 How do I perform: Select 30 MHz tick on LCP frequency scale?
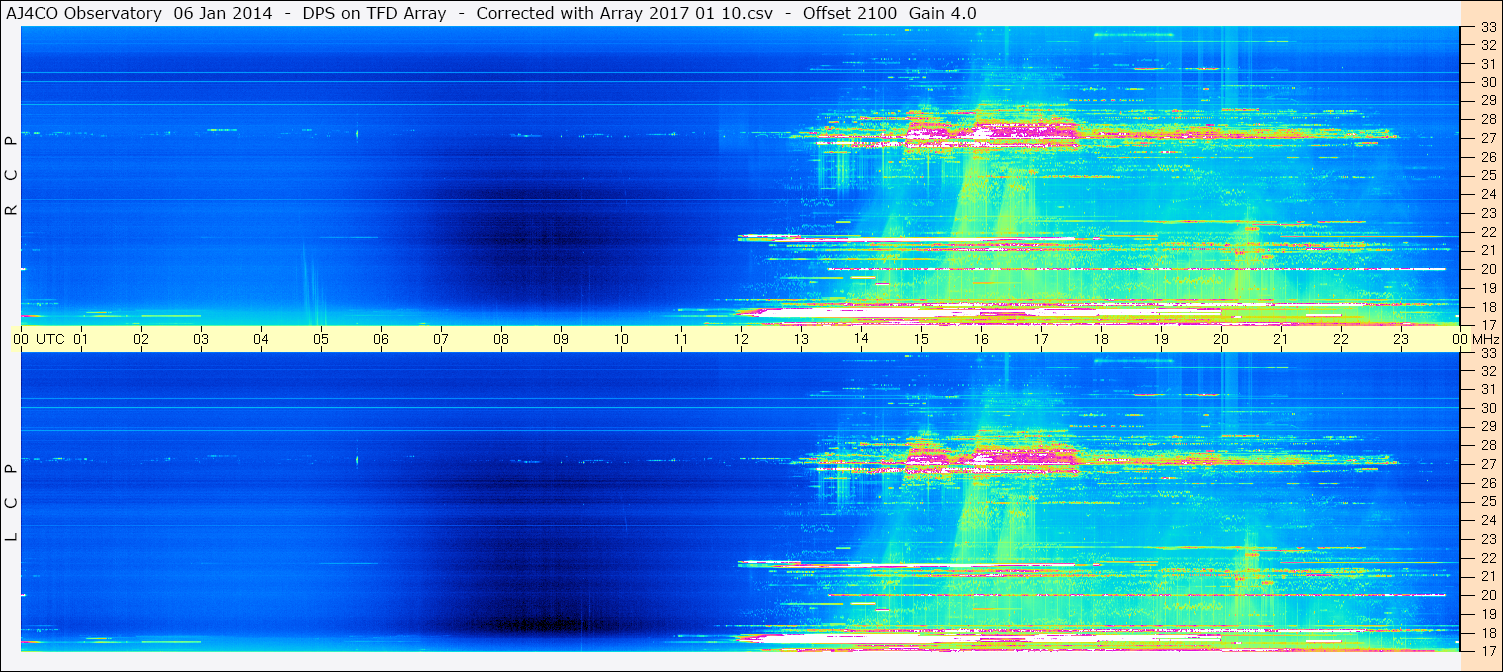coord(1487,407)
